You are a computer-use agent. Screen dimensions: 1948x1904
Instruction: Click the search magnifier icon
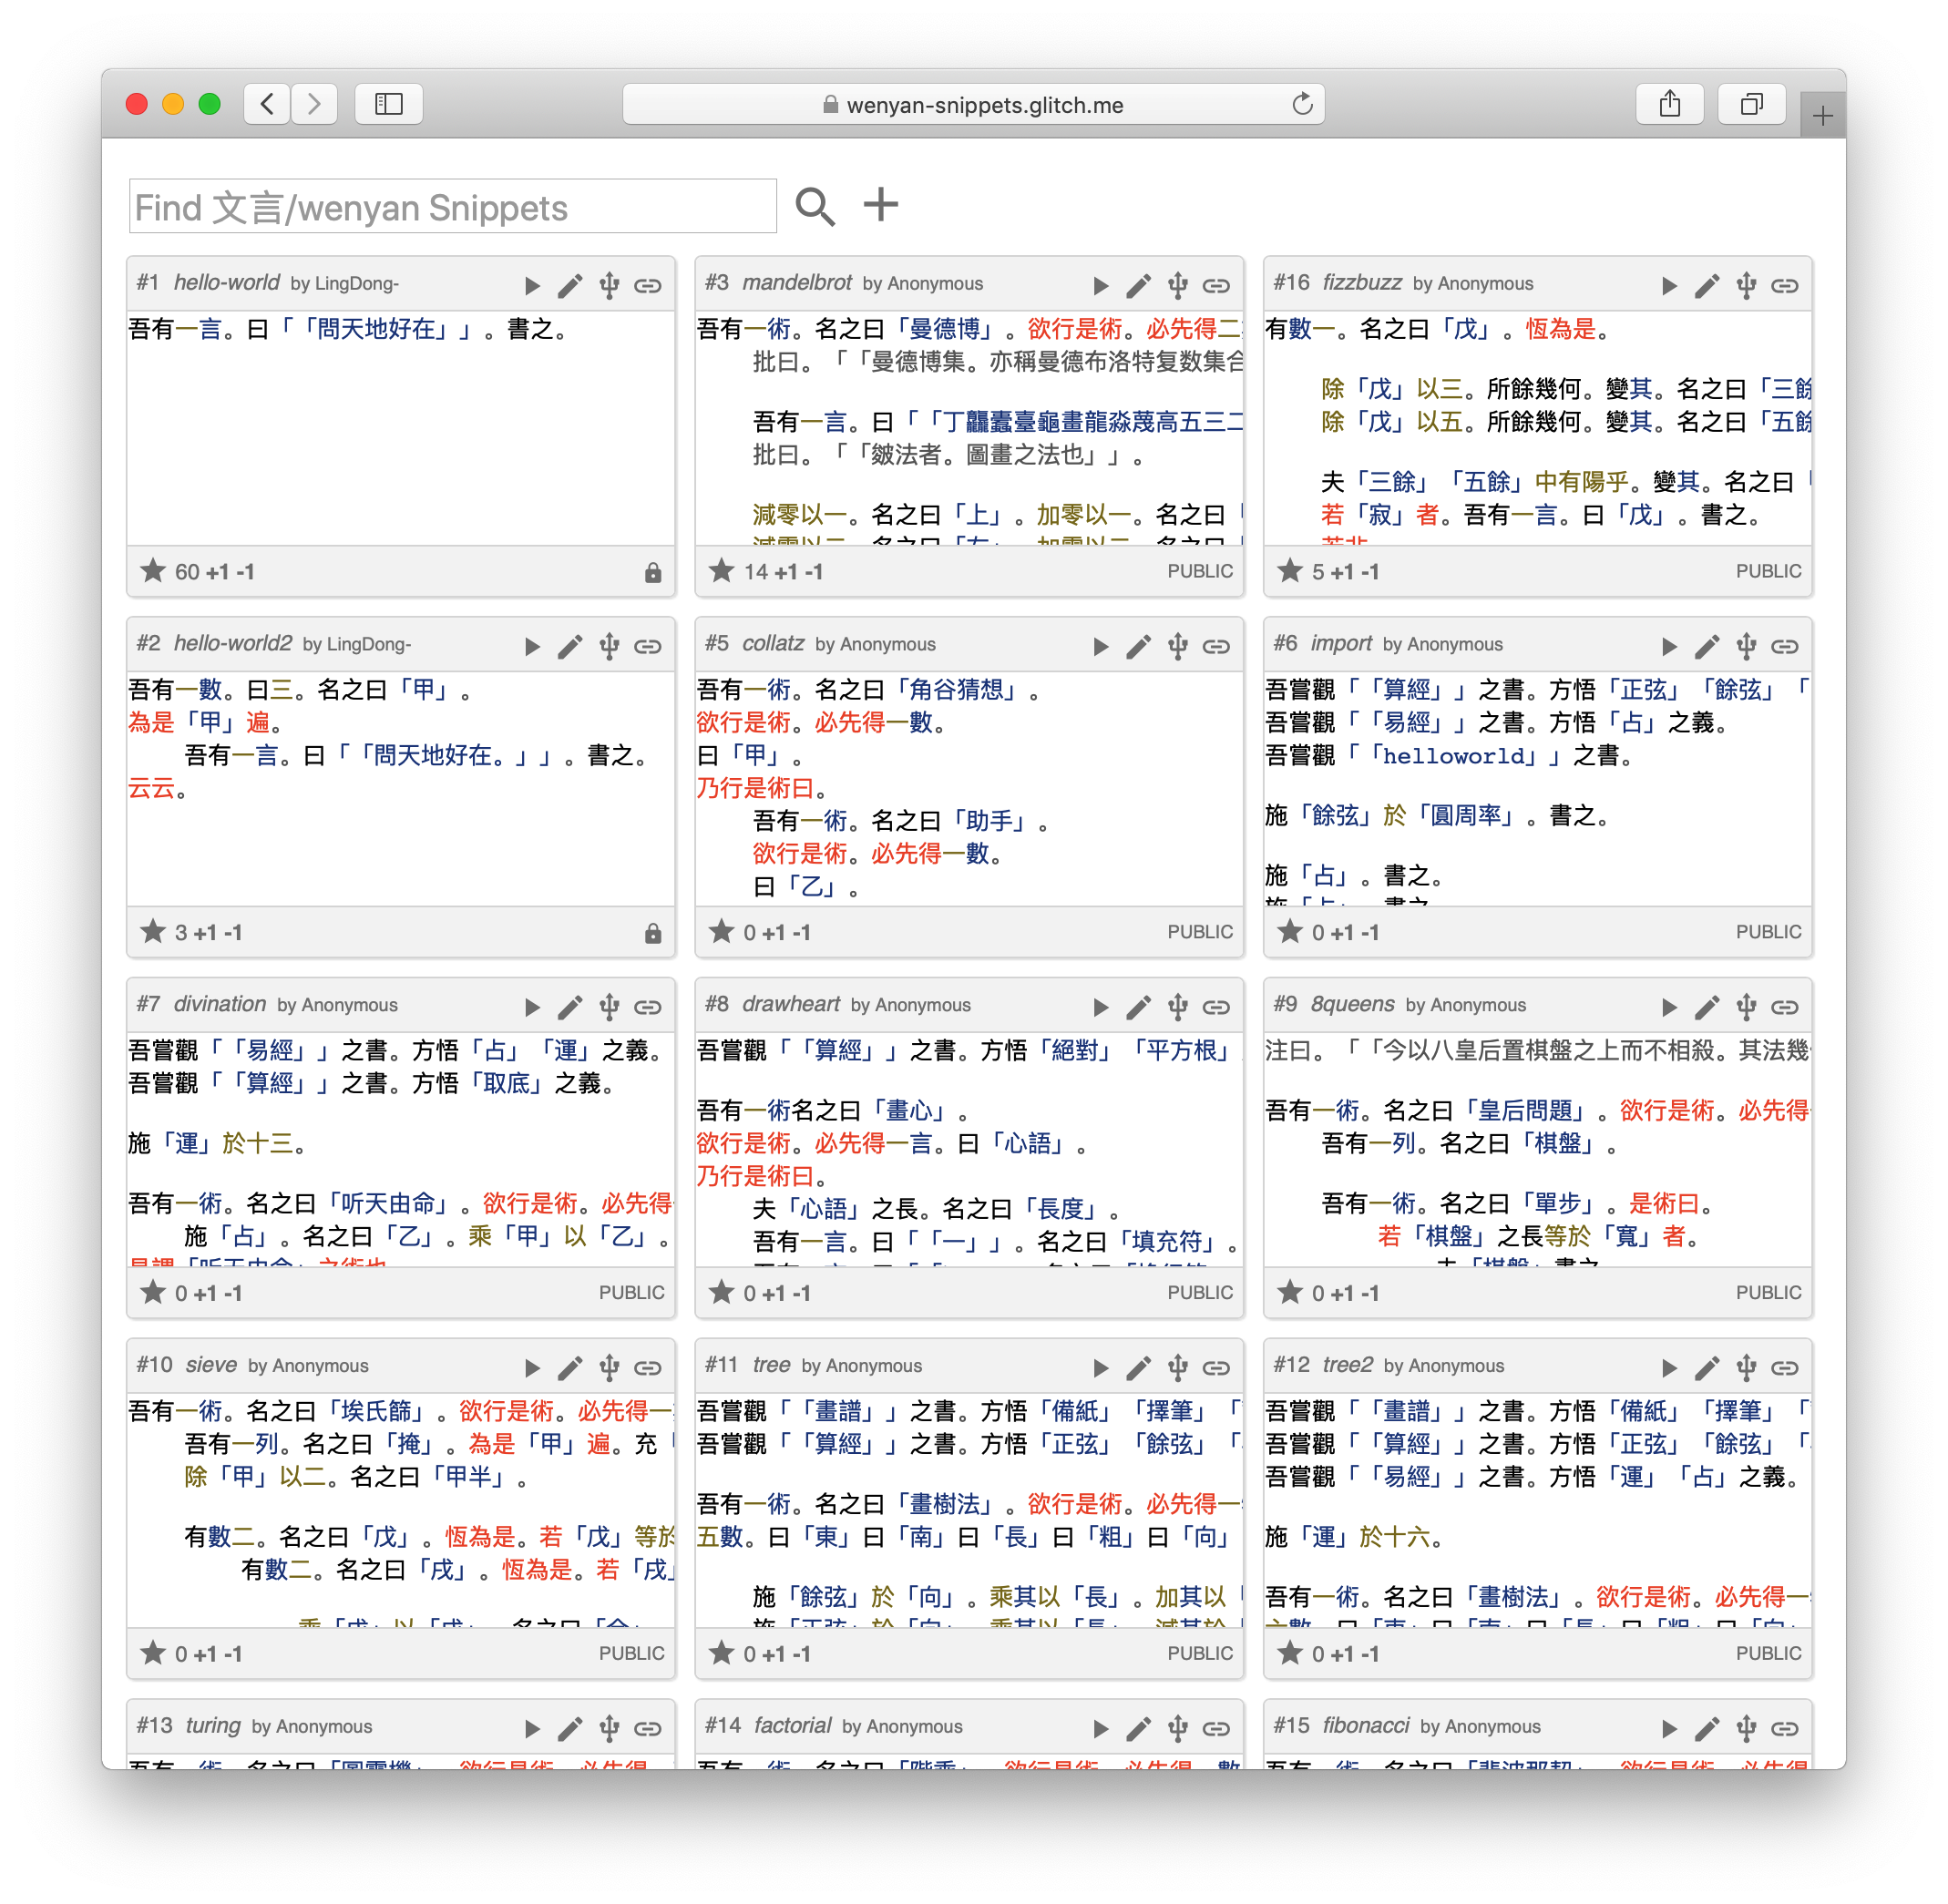[815, 207]
